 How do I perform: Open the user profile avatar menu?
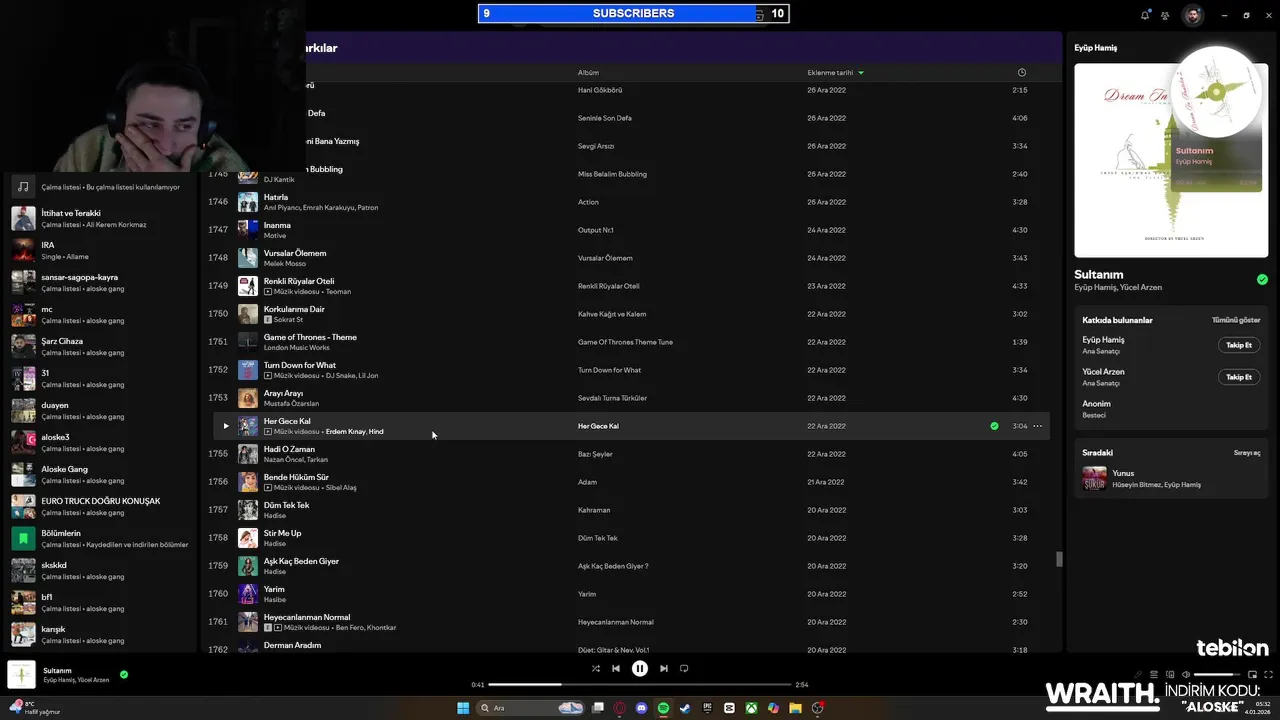(x=1193, y=15)
